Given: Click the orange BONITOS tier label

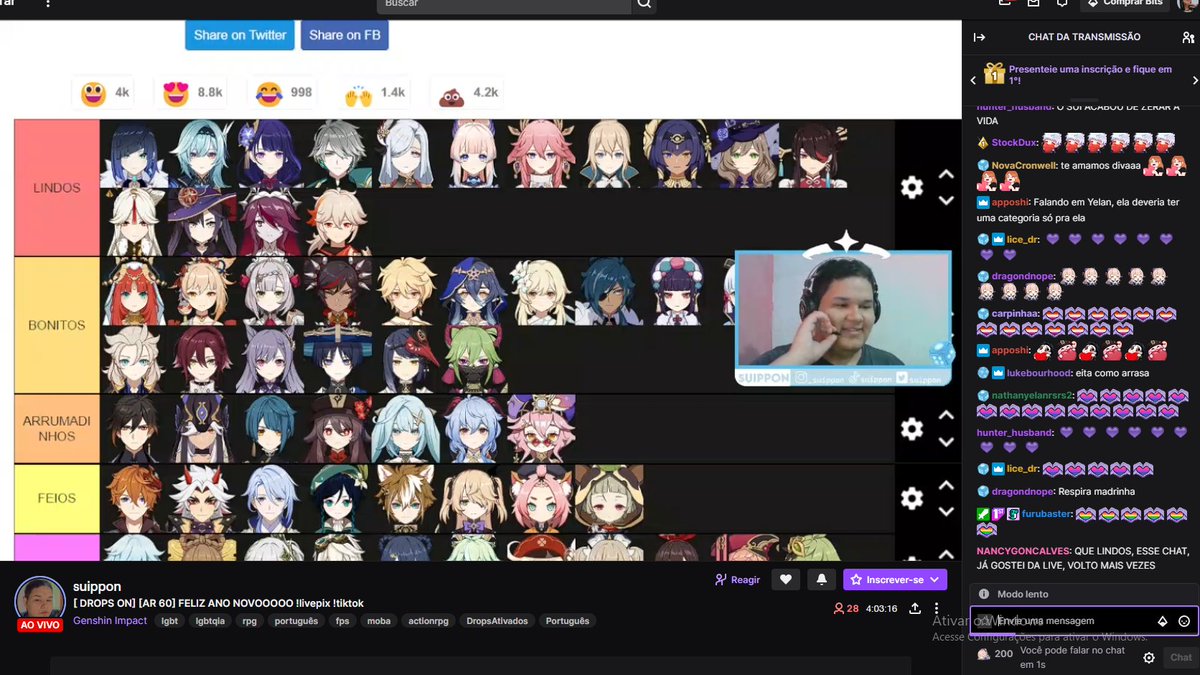Looking at the screenshot, I should 57,325.
